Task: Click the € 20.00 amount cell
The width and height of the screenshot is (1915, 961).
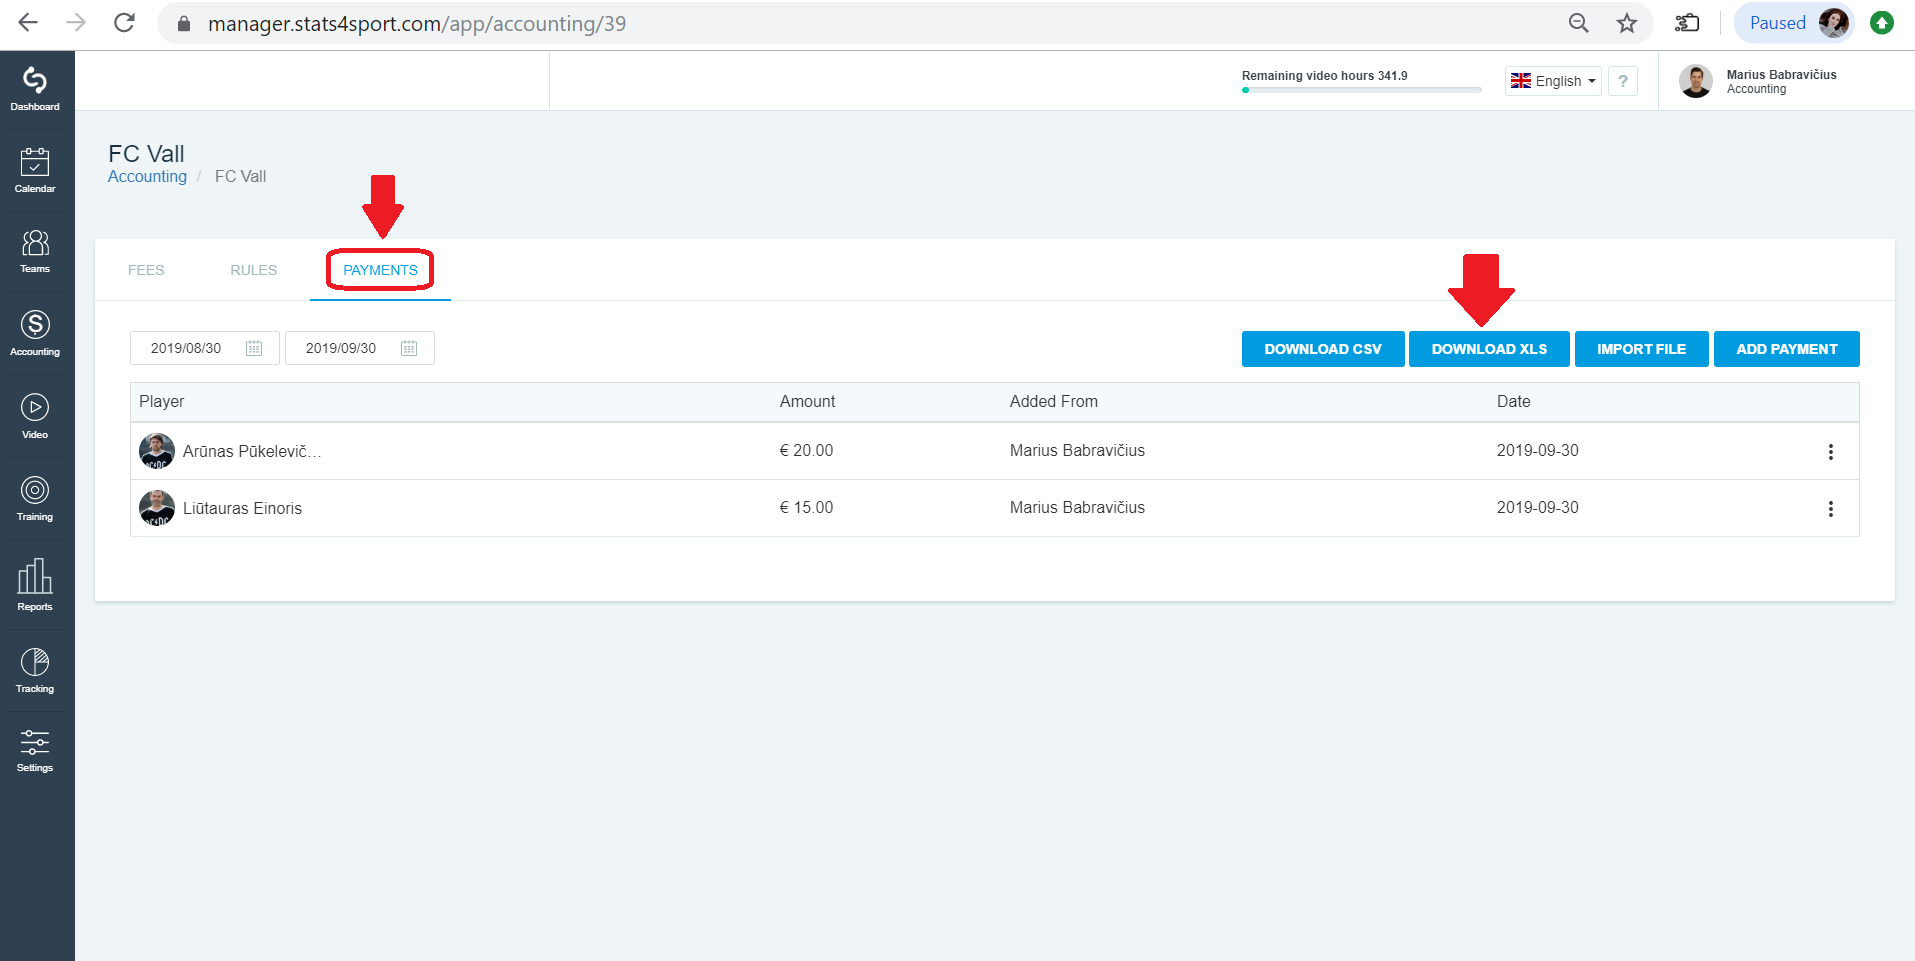Action: 806,451
